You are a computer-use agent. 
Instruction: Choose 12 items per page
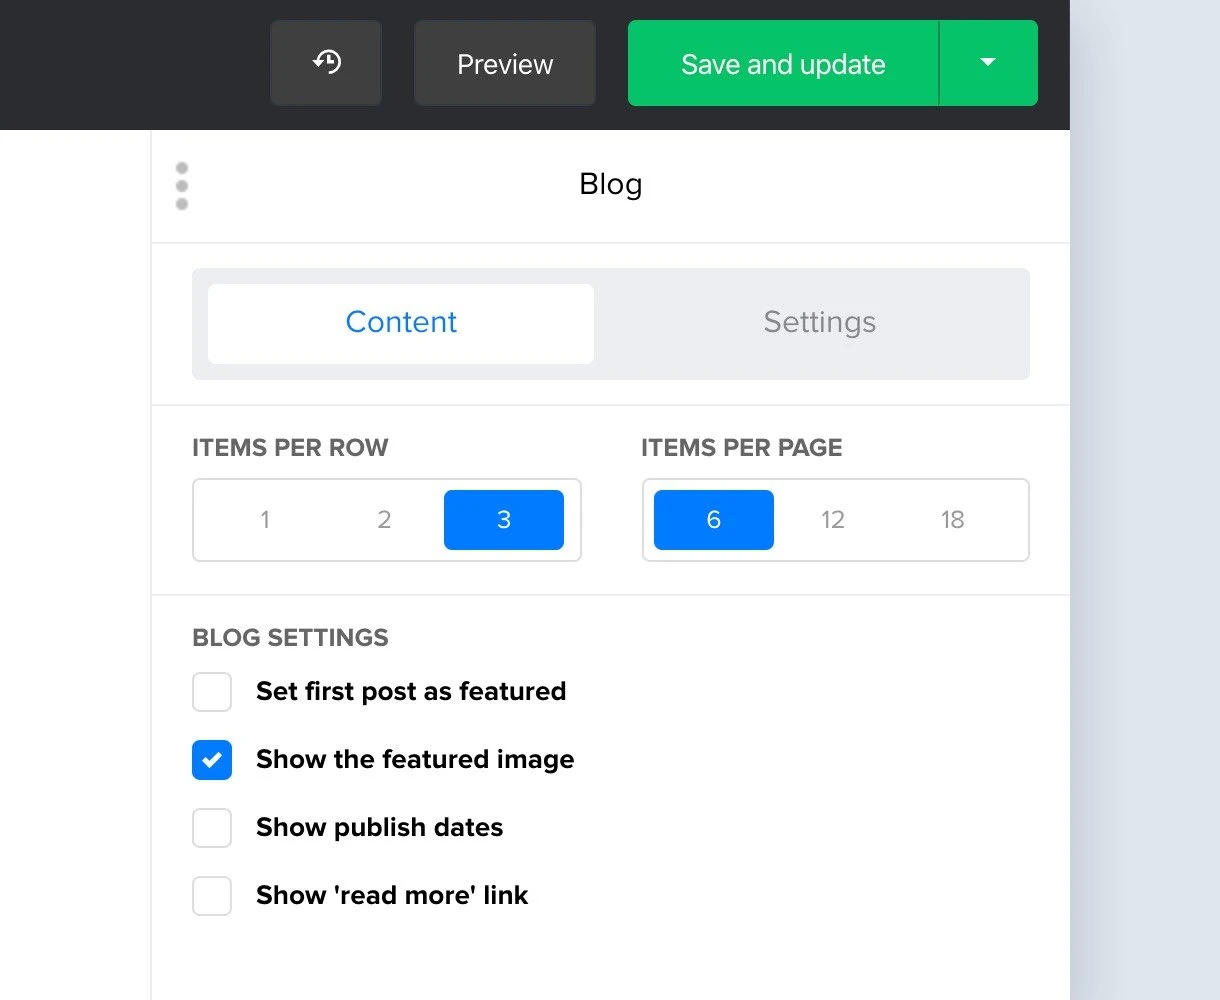833,520
